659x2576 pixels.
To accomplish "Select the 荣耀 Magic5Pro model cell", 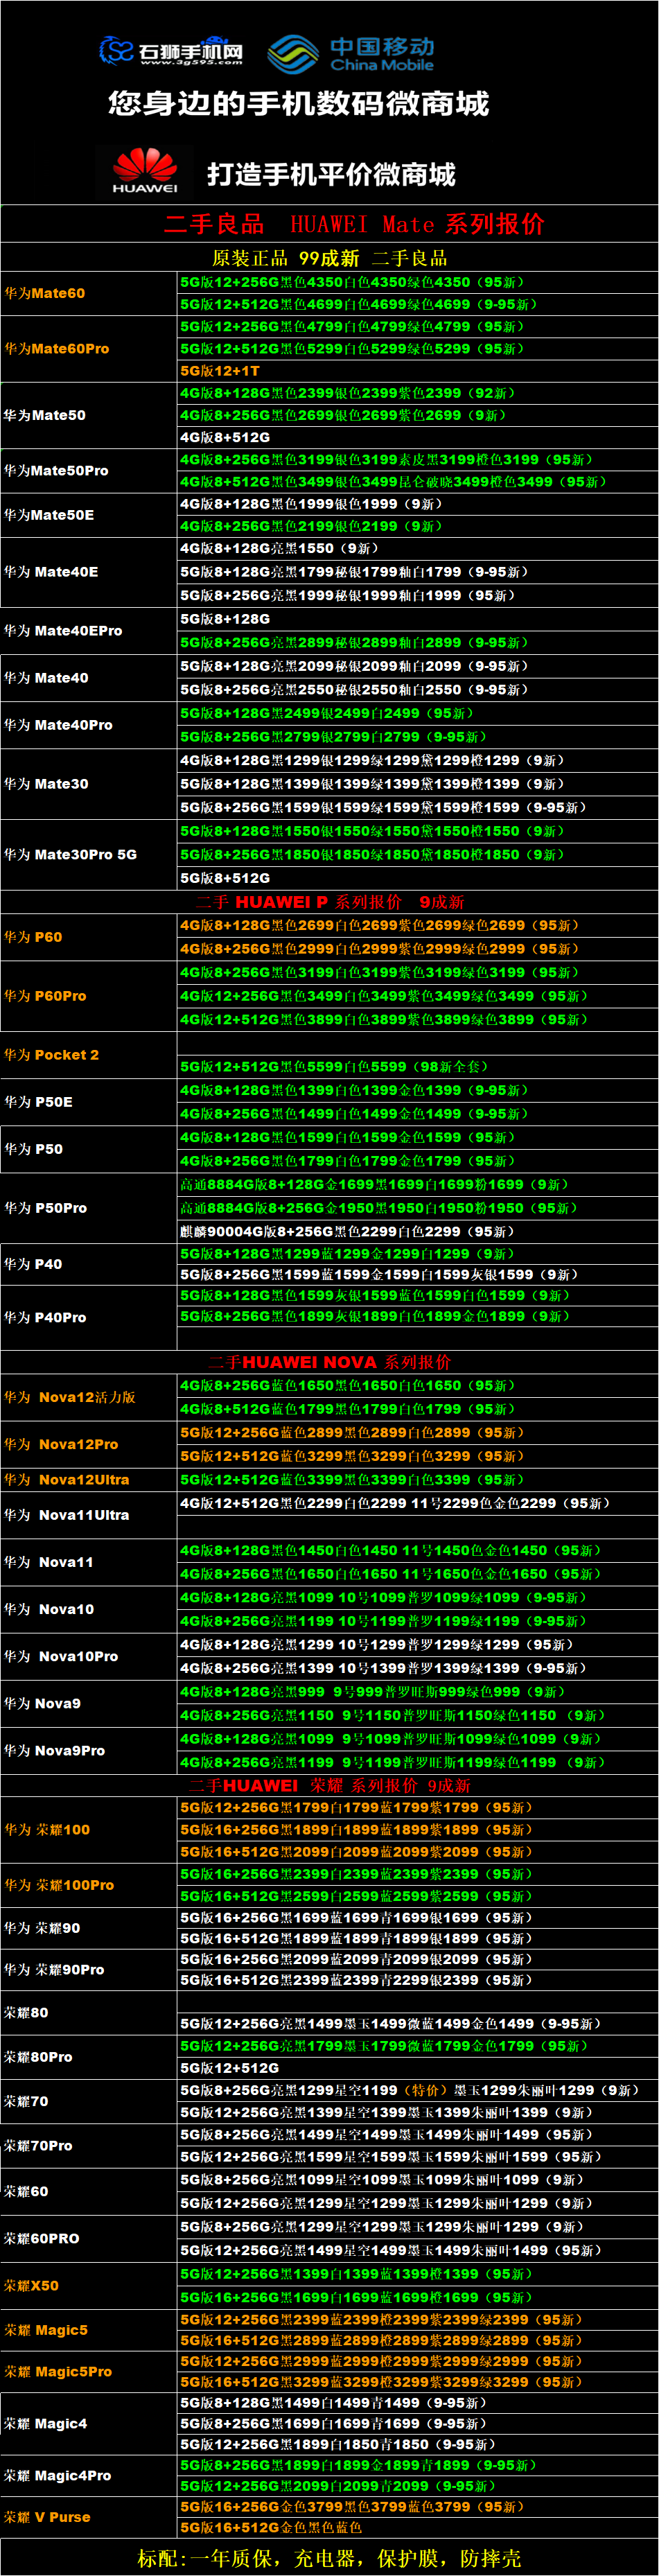I will tap(89, 2371).
